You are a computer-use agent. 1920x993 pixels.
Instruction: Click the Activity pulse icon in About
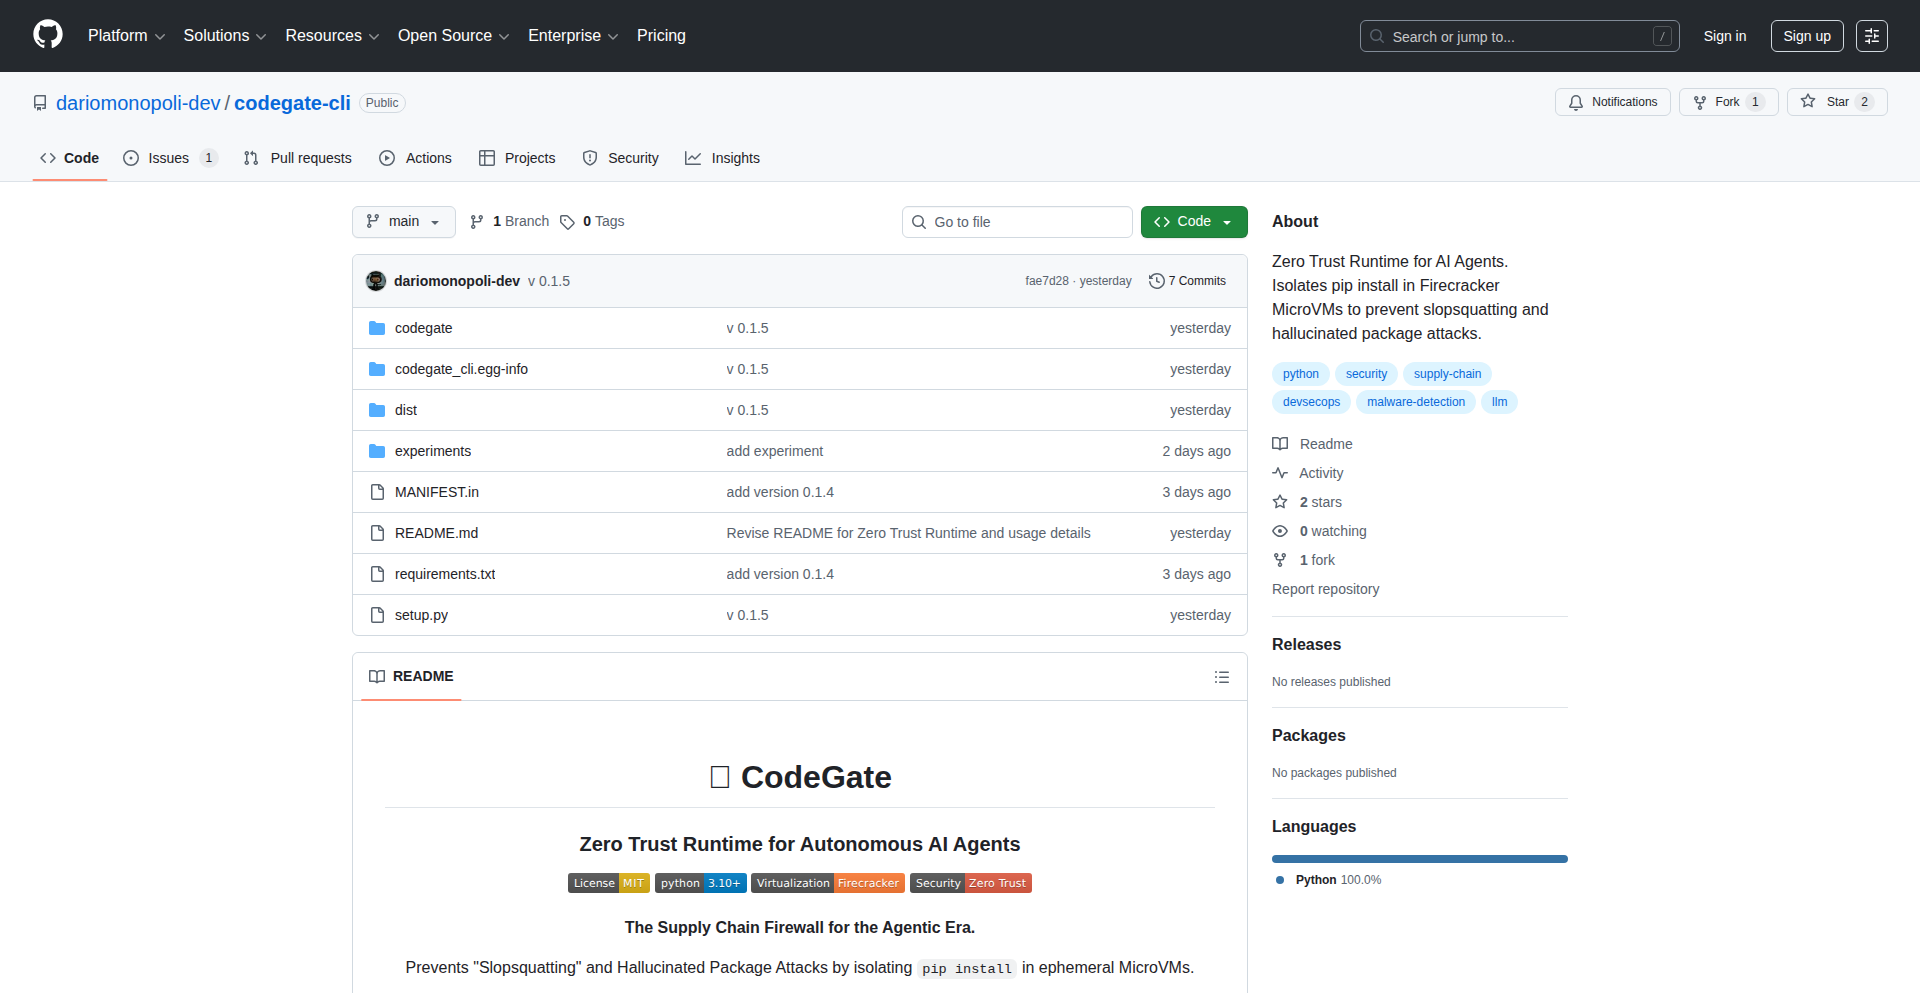[x=1281, y=472]
